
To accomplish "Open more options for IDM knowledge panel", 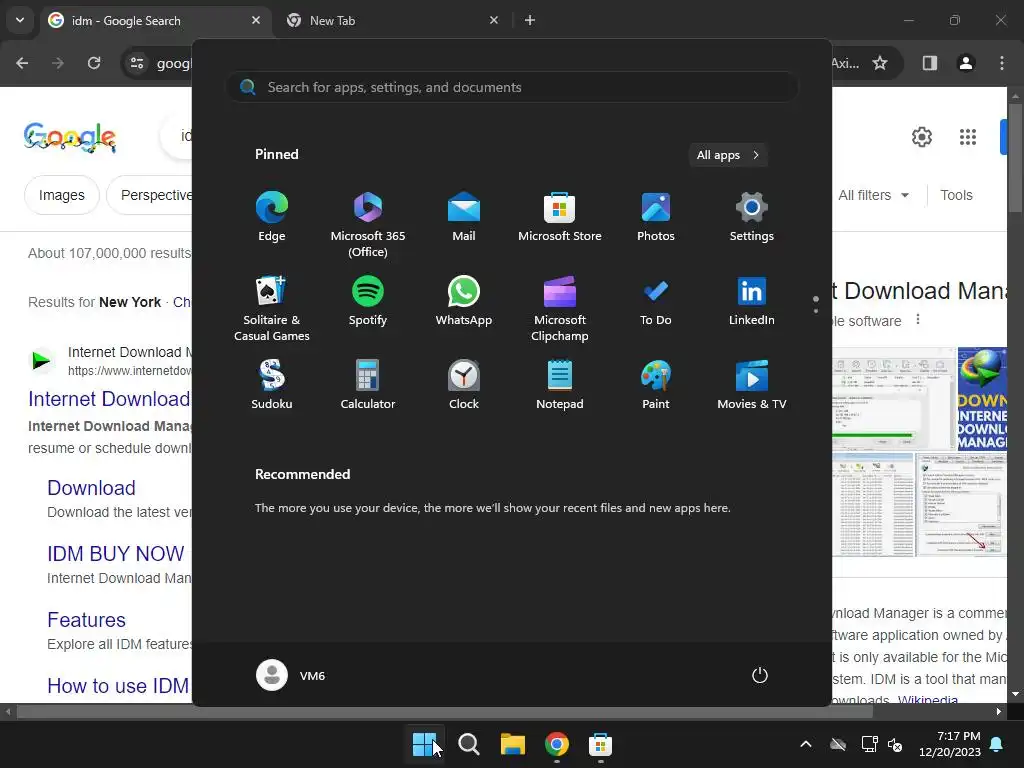I will click(x=918, y=319).
